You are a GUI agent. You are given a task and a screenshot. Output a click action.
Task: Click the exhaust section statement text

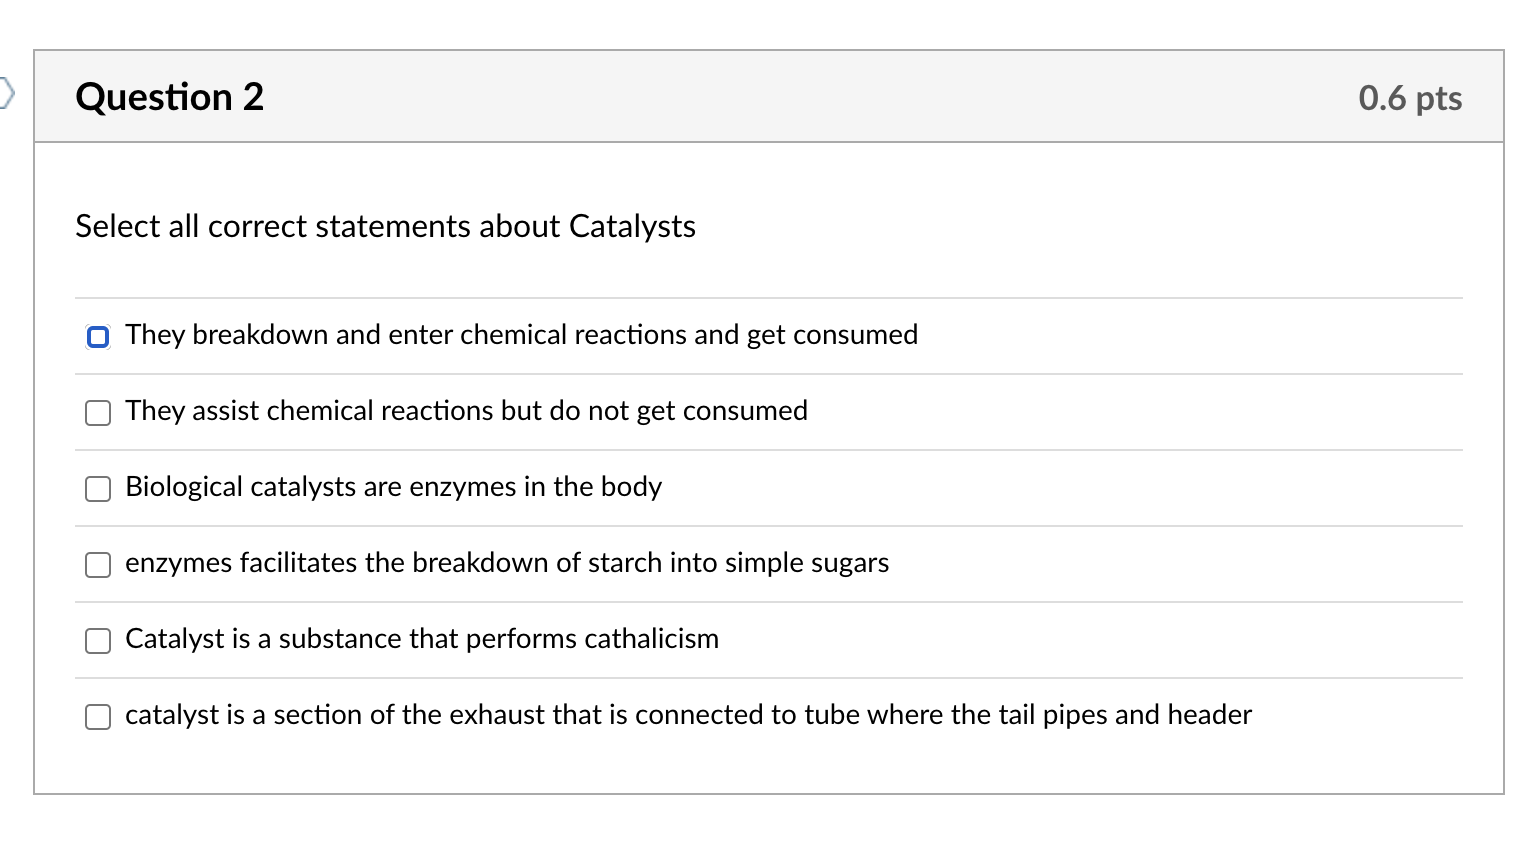[688, 716]
